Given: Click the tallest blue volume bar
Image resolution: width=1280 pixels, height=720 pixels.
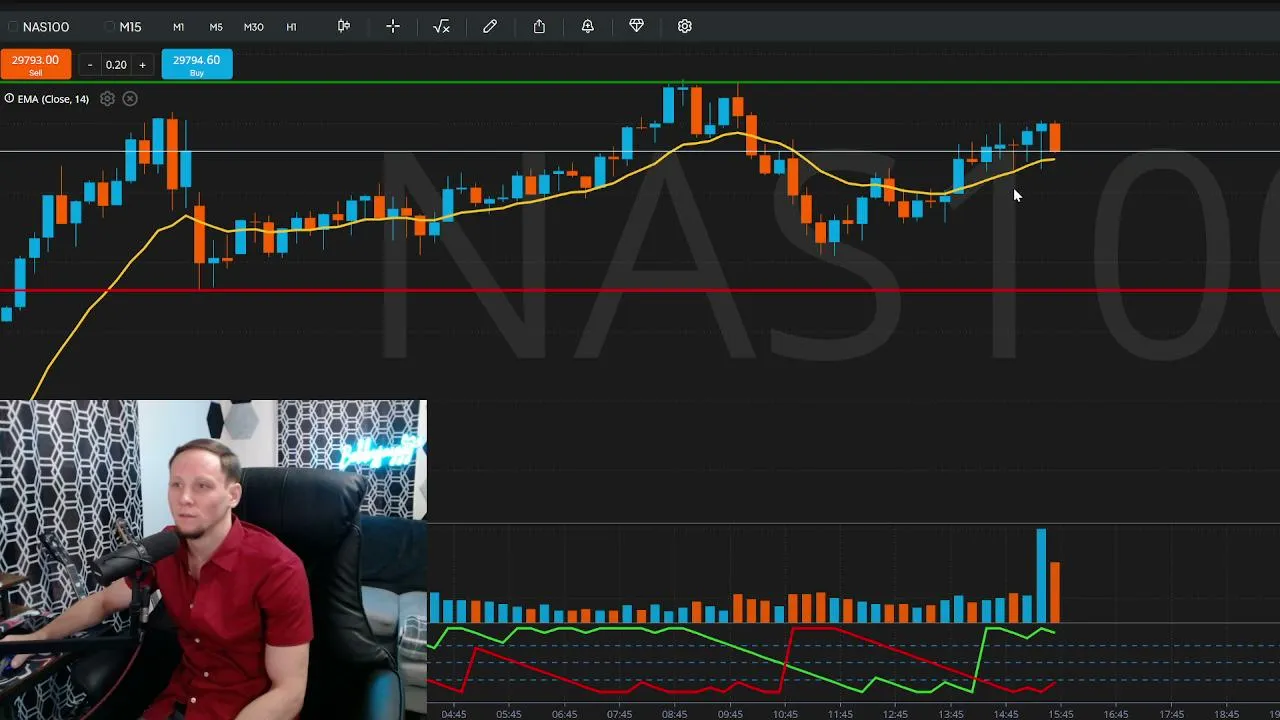Looking at the screenshot, I should (x=1041, y=576).
